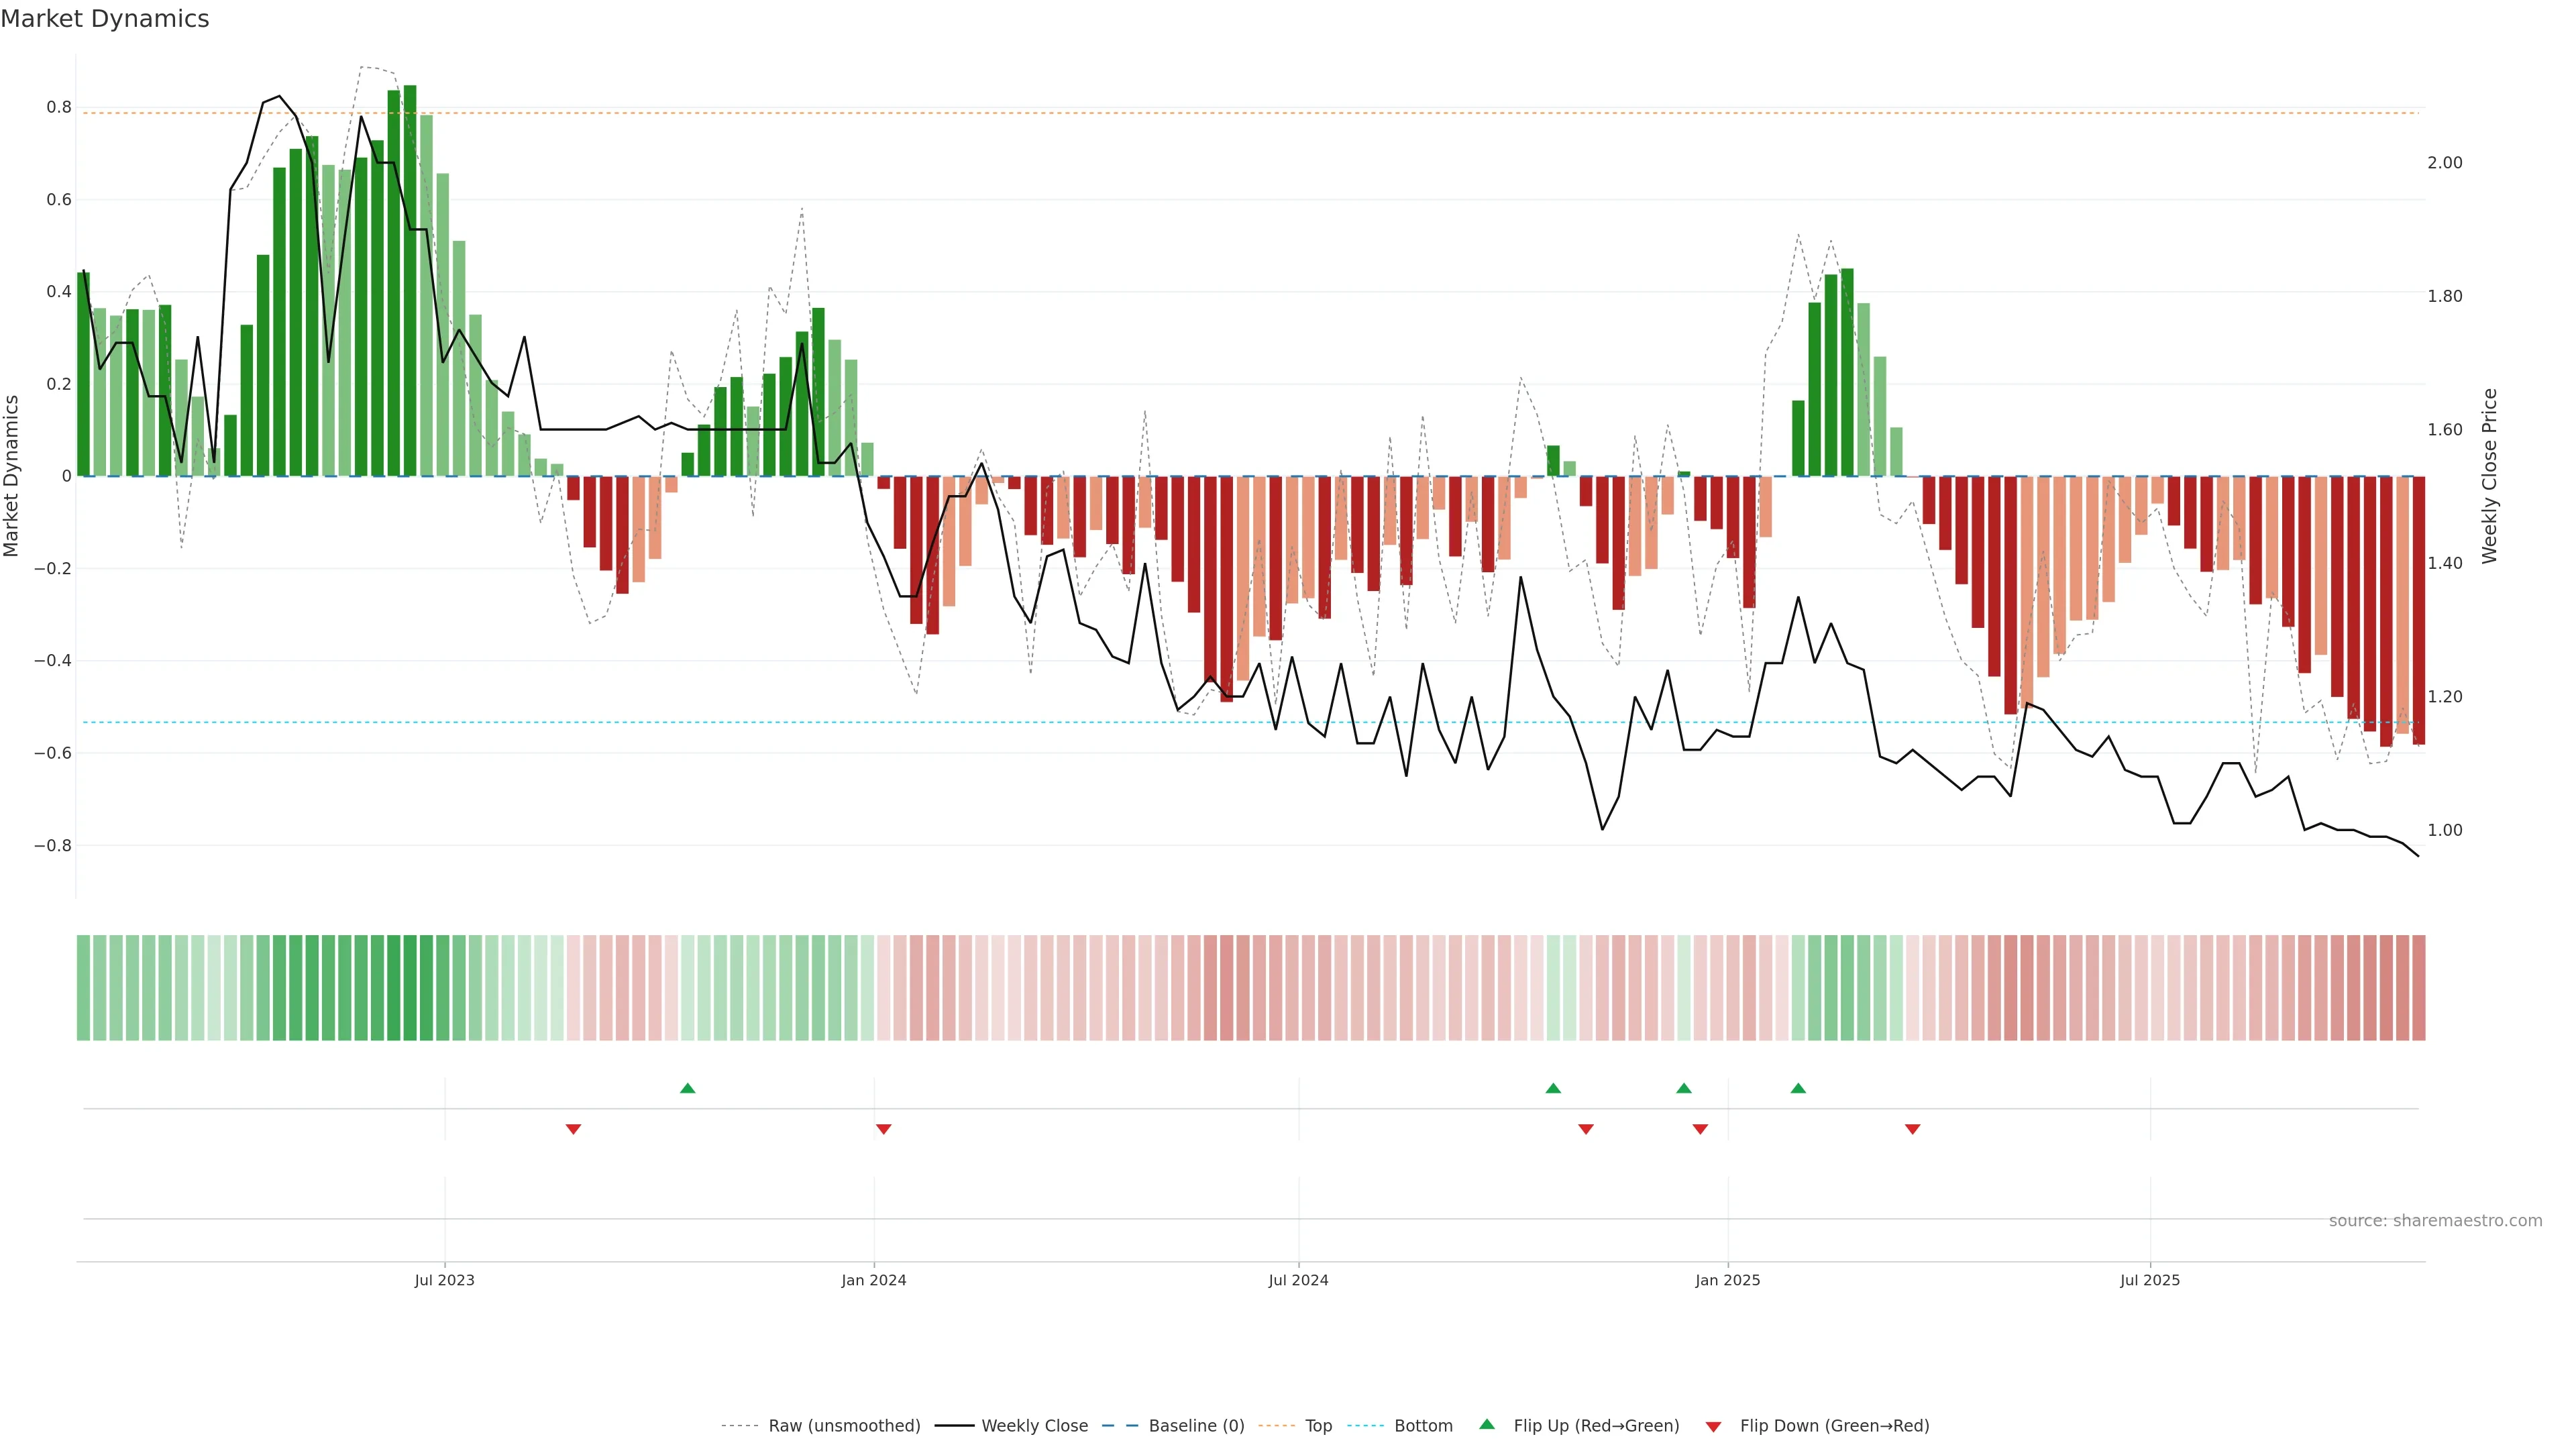Viewport: 2576px width, 1449px height.
Task: Click the red flip-down marker at Jan 2024
Action: (x=883, y=1129)
